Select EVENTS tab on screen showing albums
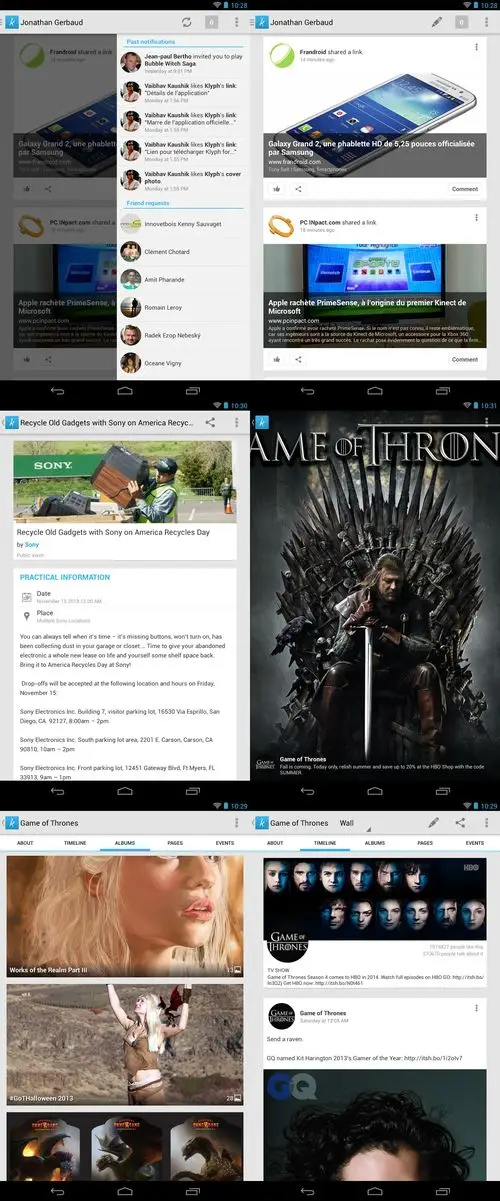Screen dimensions: 500x1201 point(225,843)
